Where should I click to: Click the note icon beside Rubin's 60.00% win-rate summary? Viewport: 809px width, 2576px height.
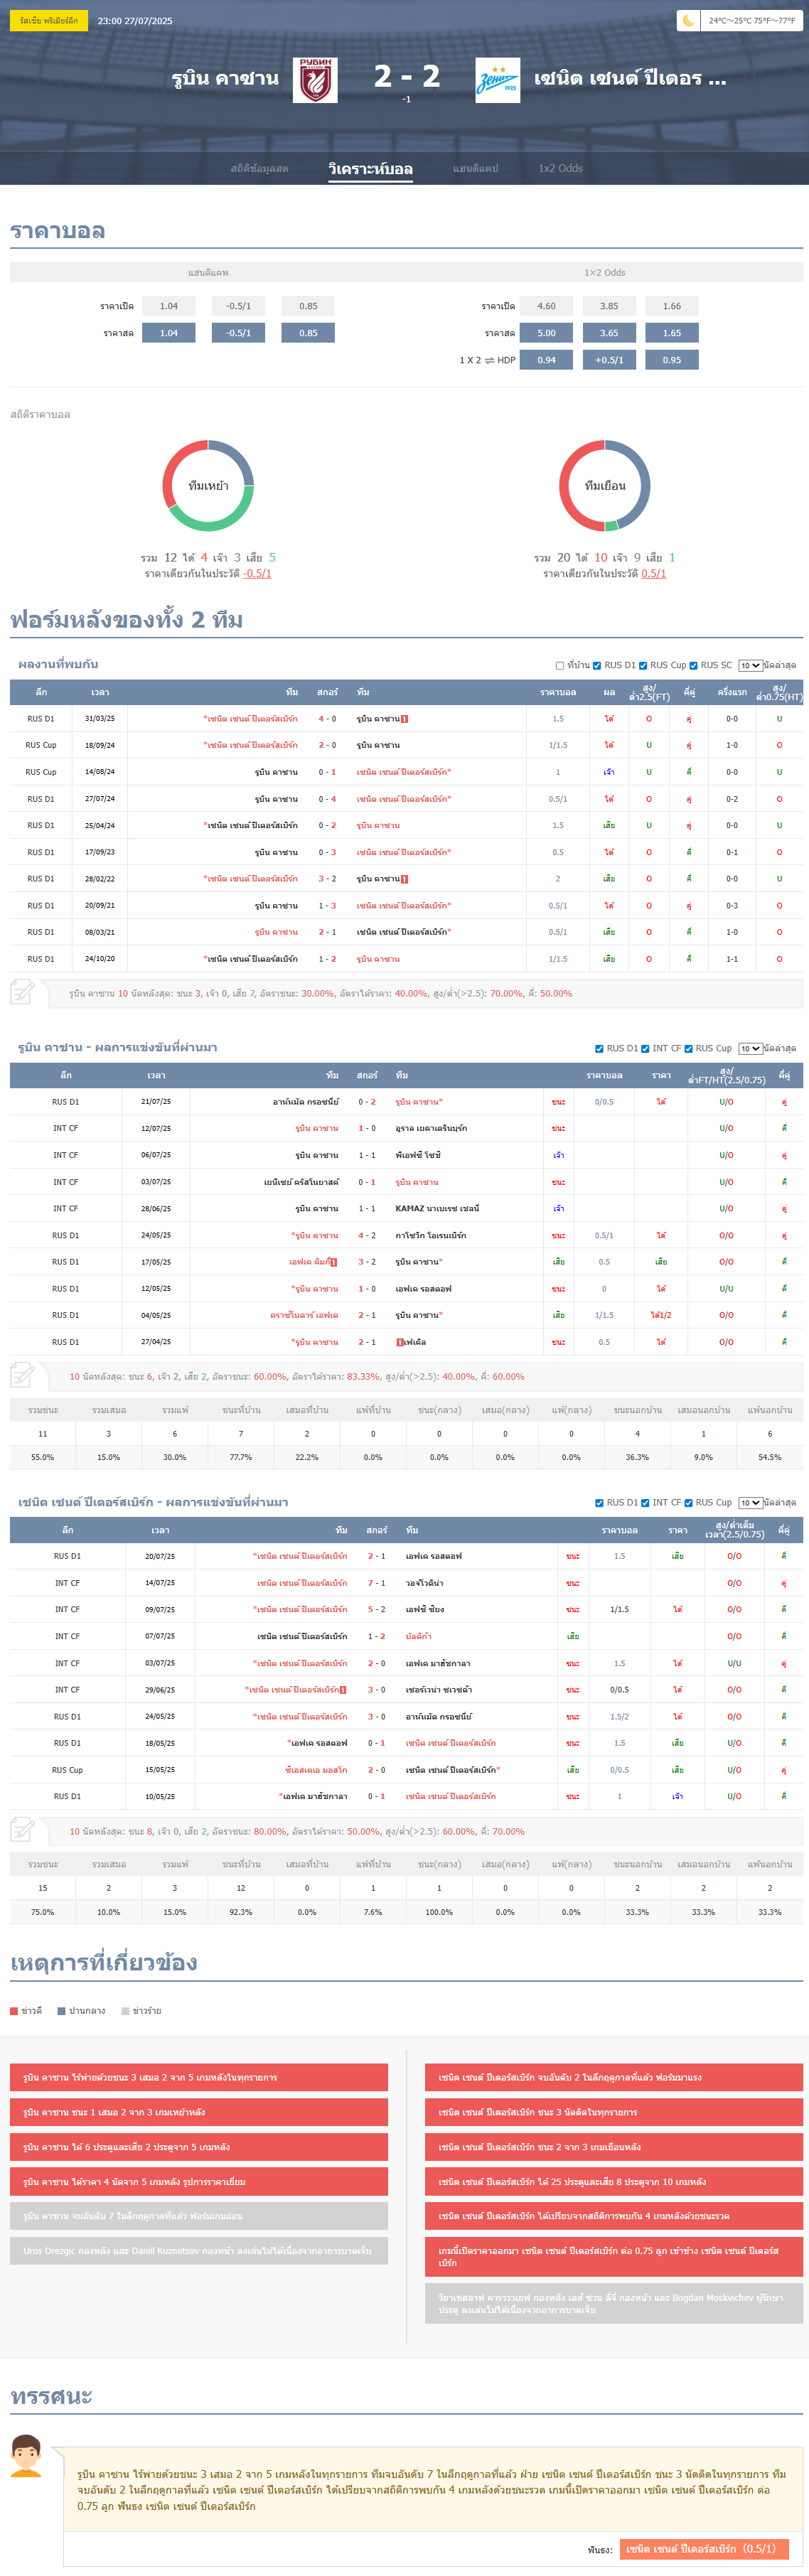pos(22,1375)
